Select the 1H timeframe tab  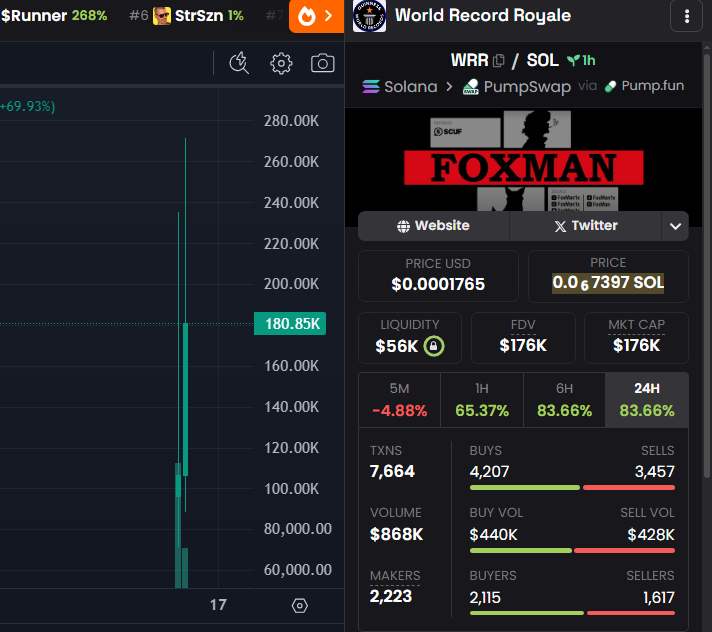tap(482, 400)
